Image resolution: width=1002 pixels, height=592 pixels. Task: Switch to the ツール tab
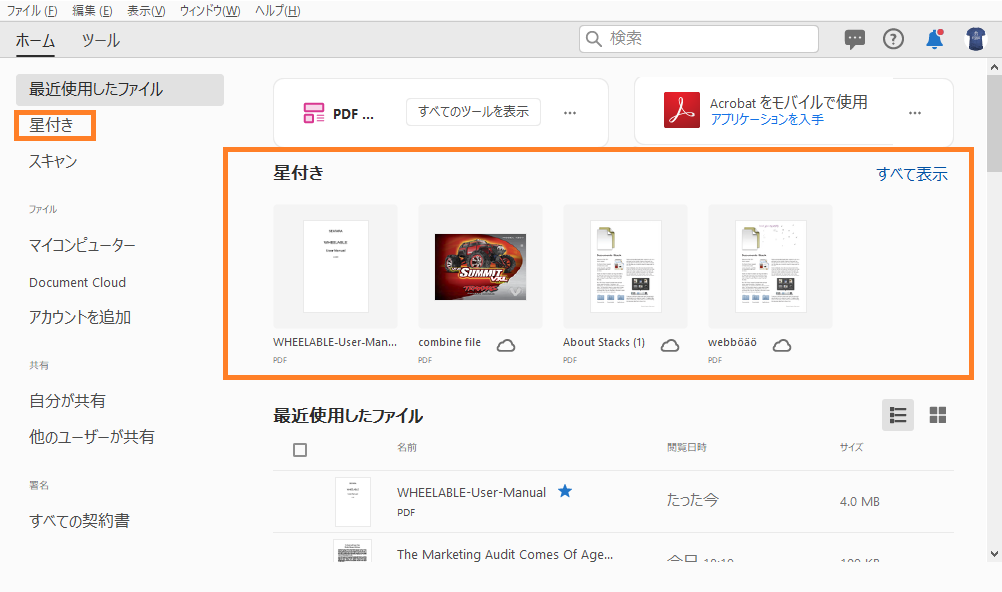click(100, 41)
